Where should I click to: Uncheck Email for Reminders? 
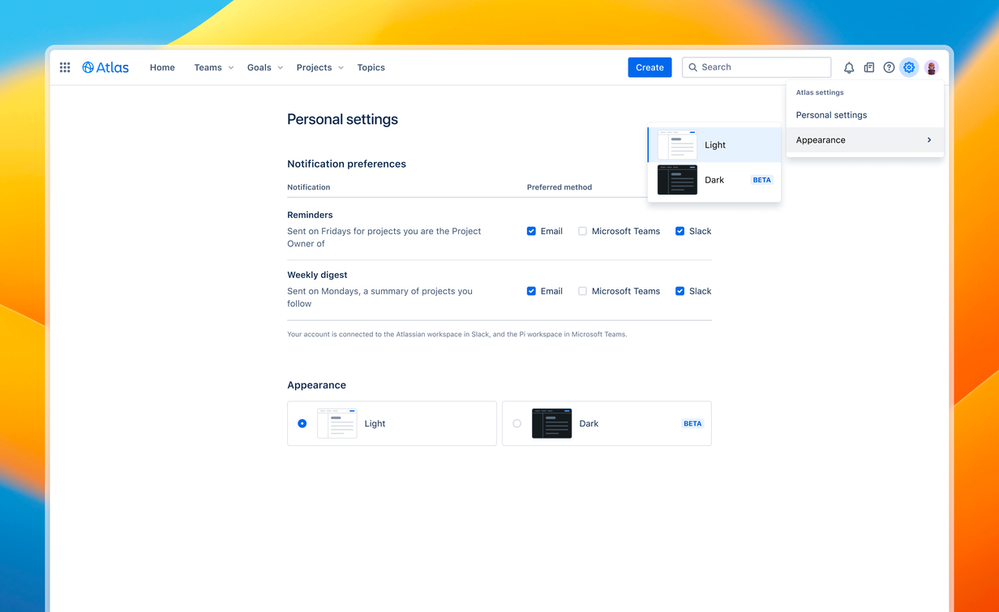point(531,231)
